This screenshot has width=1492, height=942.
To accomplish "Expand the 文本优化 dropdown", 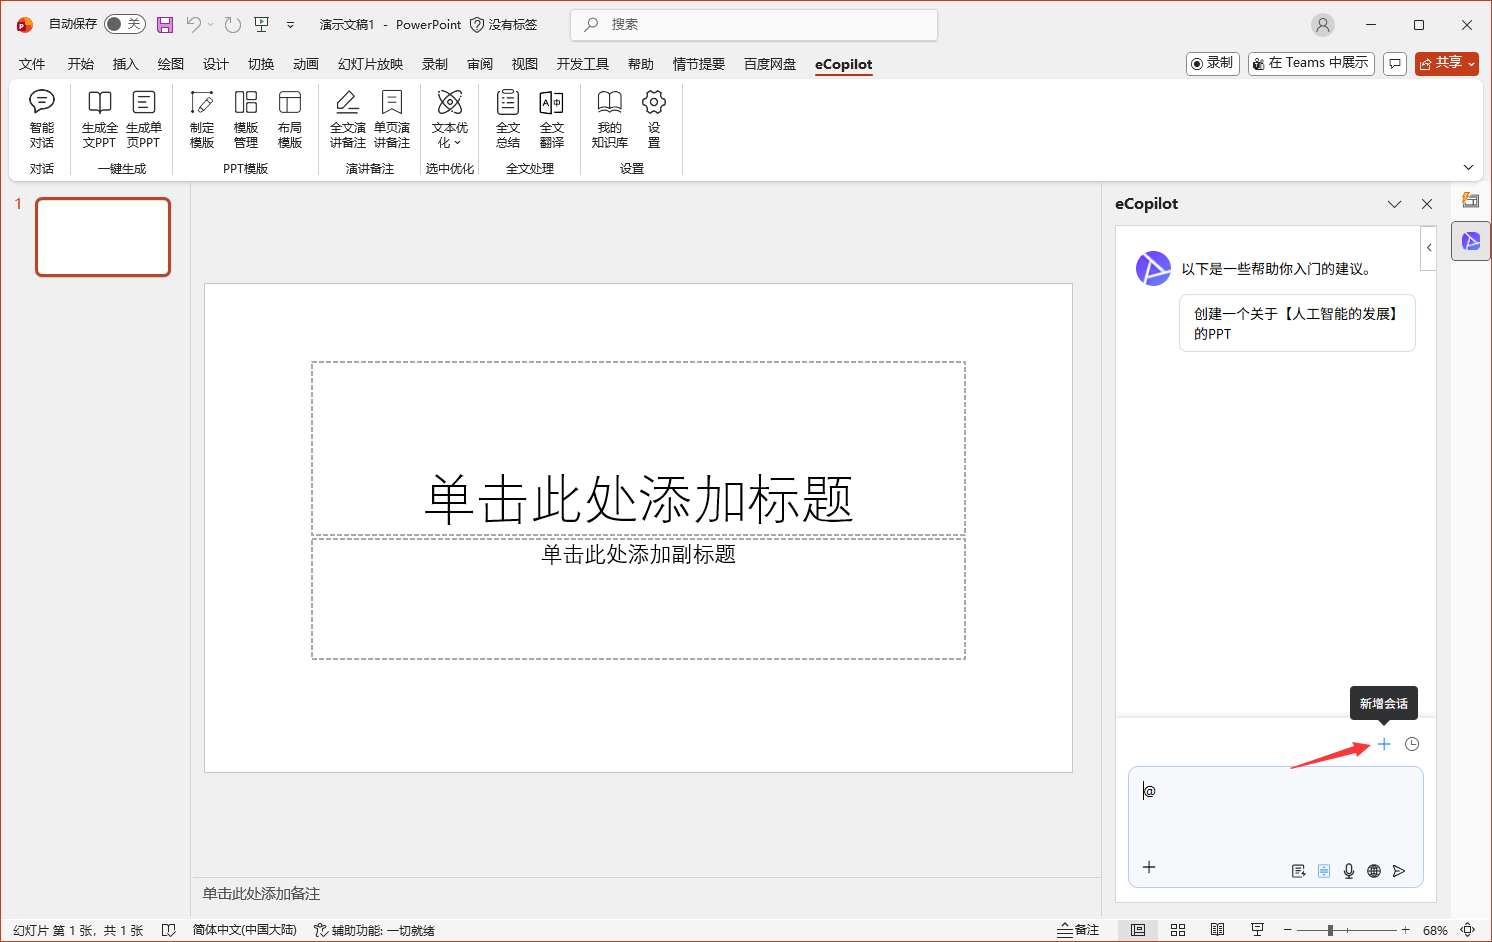I will 450,134.
